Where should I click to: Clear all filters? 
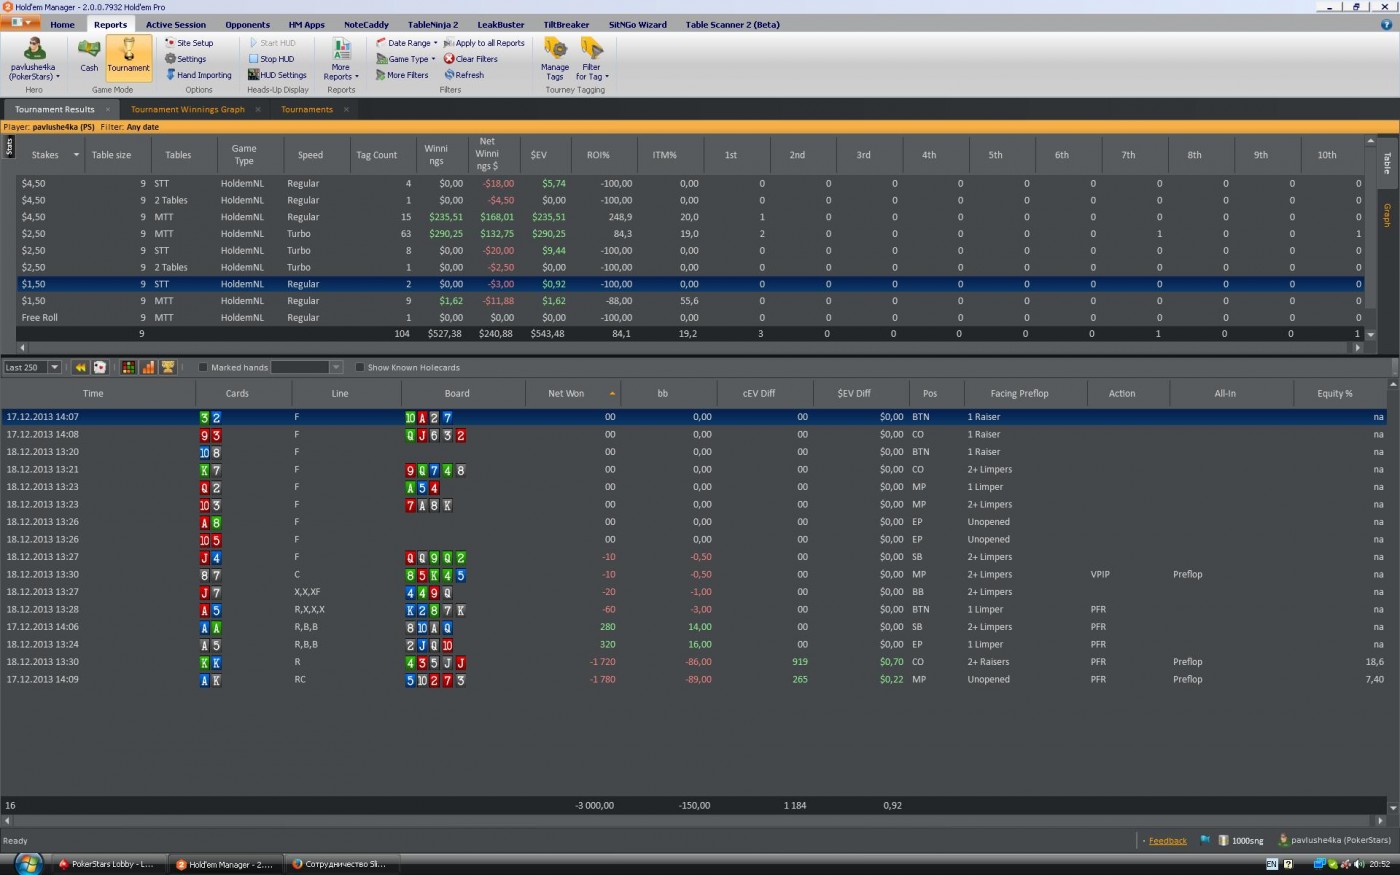pyautogui.click(x=471, y=59)
